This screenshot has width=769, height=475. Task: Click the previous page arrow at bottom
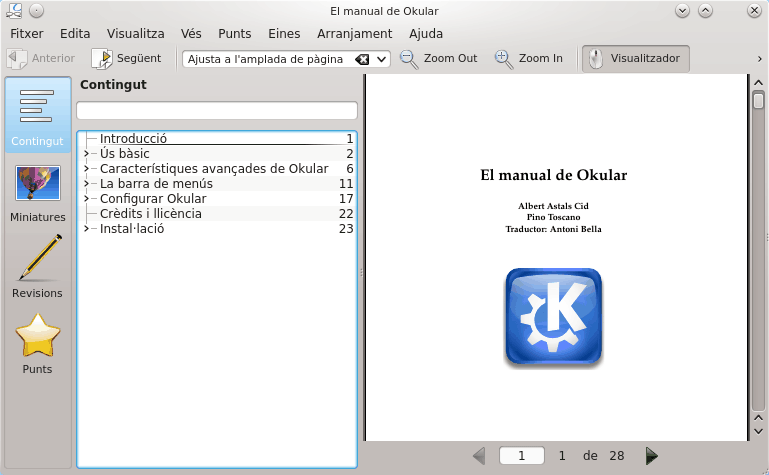pyautogui.click(x=479, y=456)
